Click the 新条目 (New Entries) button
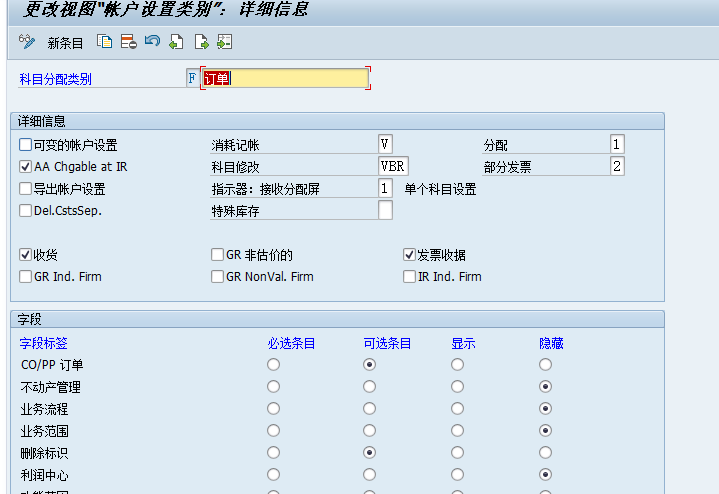The image size is (719, 494). [x=66, y=43]
